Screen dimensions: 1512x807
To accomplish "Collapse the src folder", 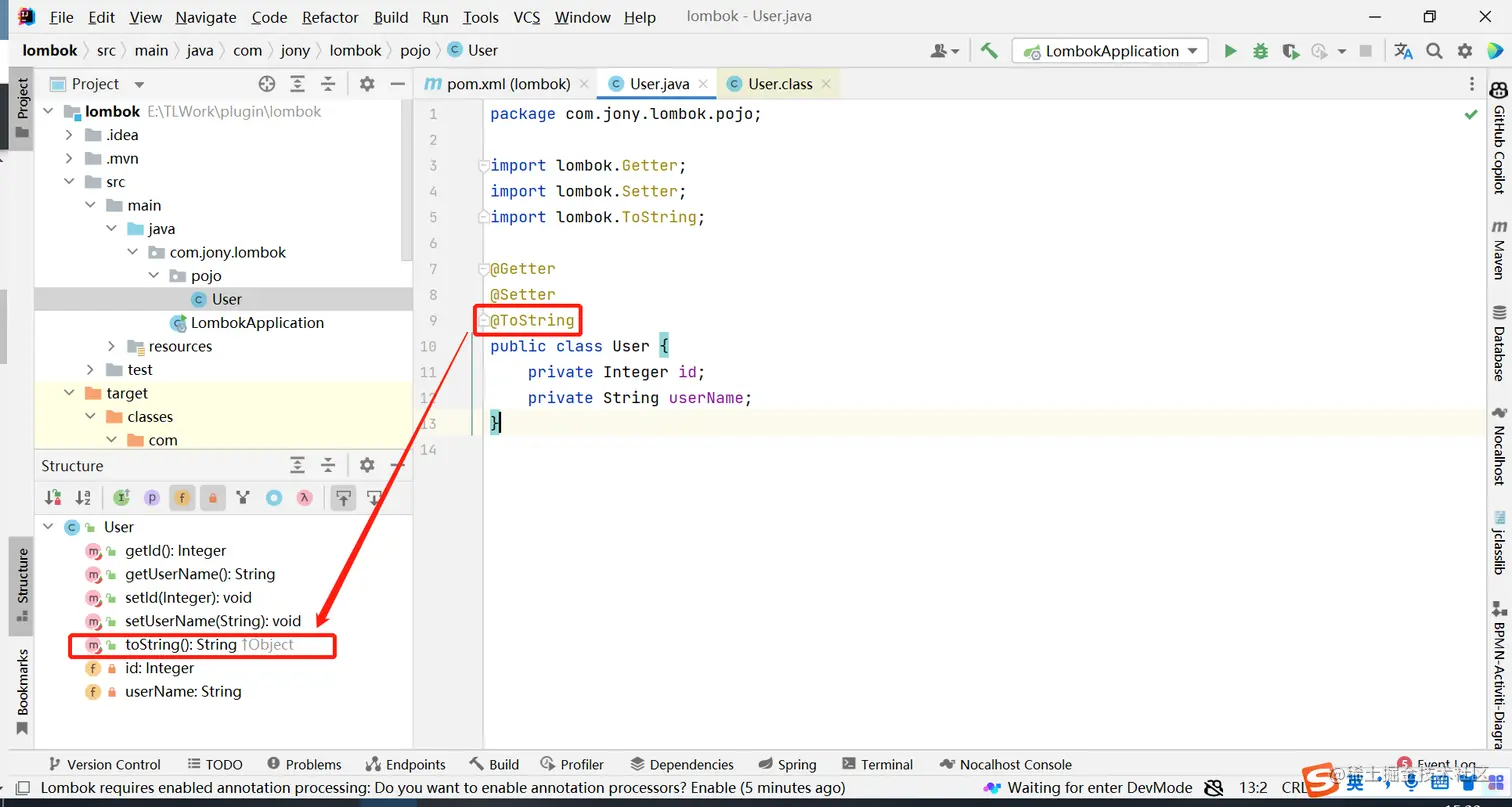I will [x=69, y=182].
